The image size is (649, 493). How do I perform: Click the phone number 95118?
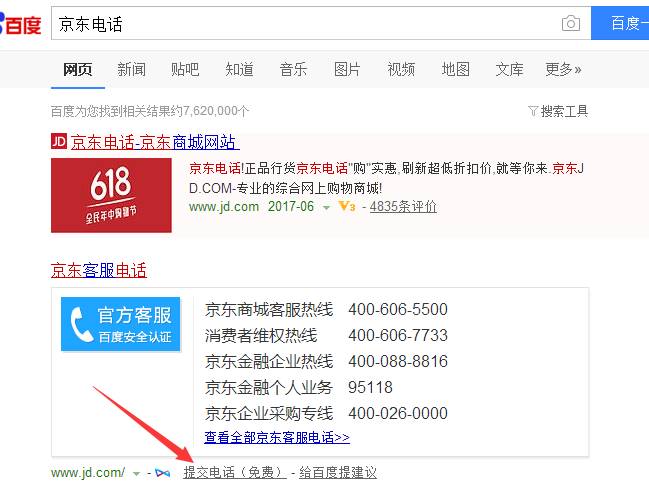click(370, 387)
